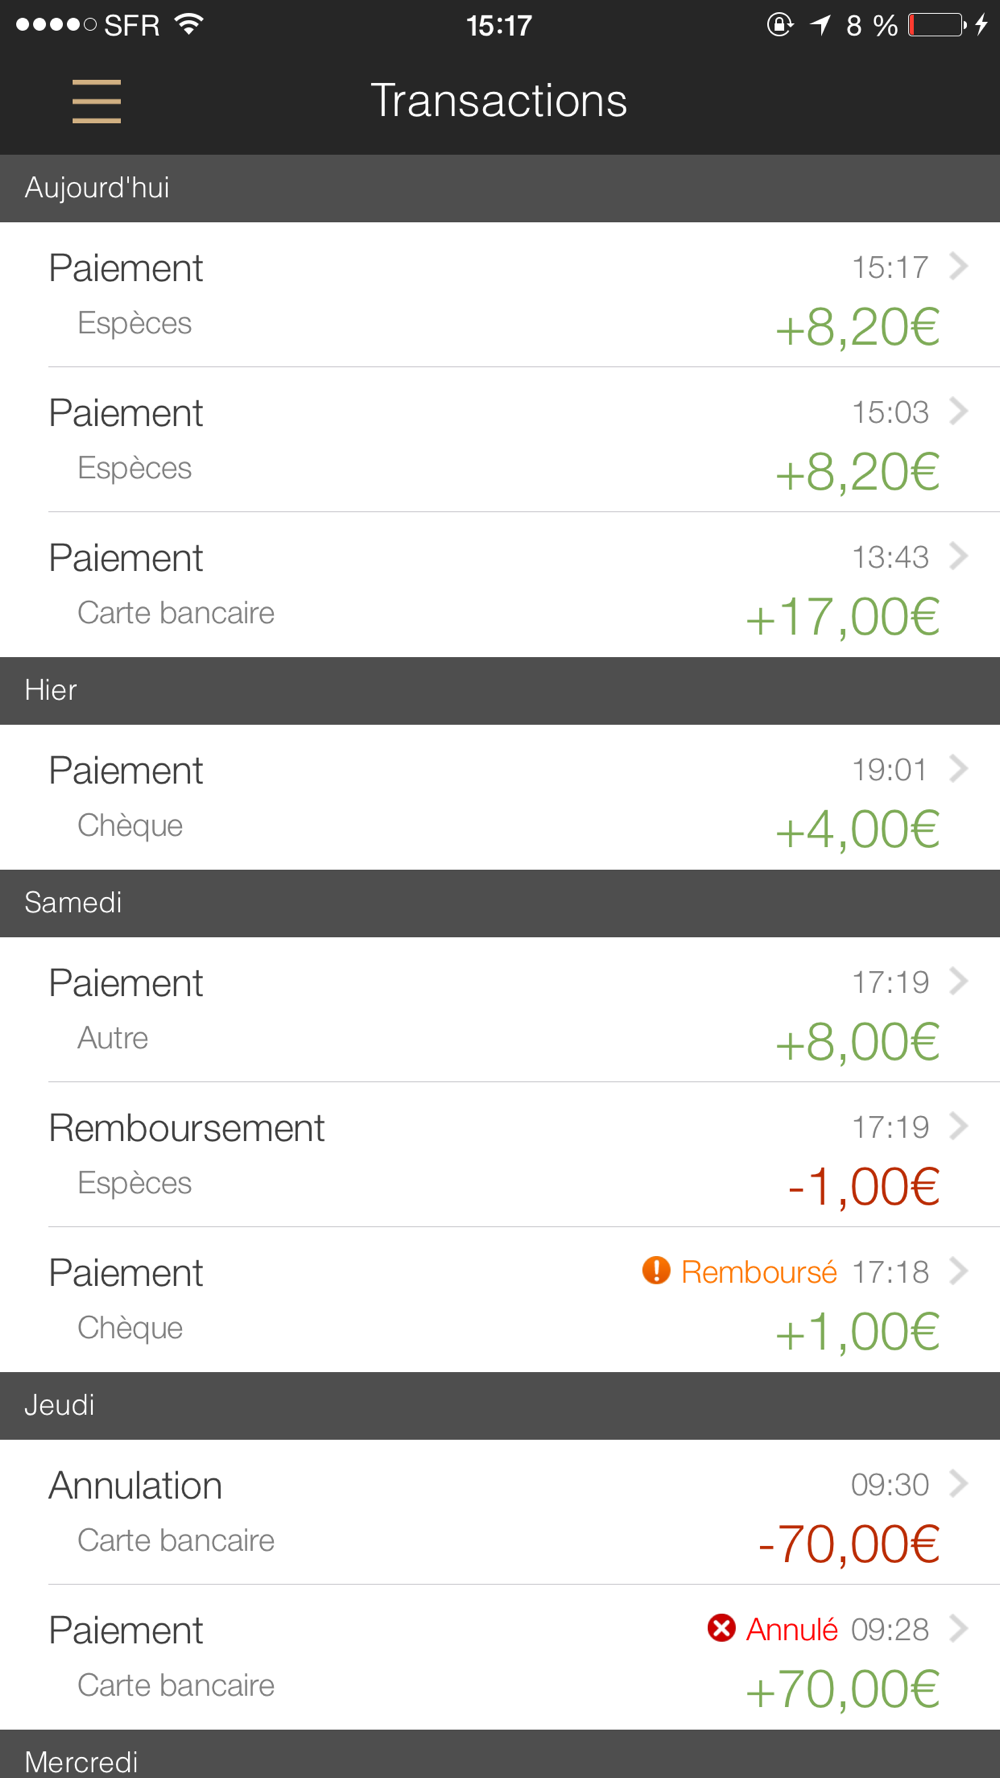
Task: Expand the 15:17 payment chevron
Action: pyautogui.click(x=959, y=266)
